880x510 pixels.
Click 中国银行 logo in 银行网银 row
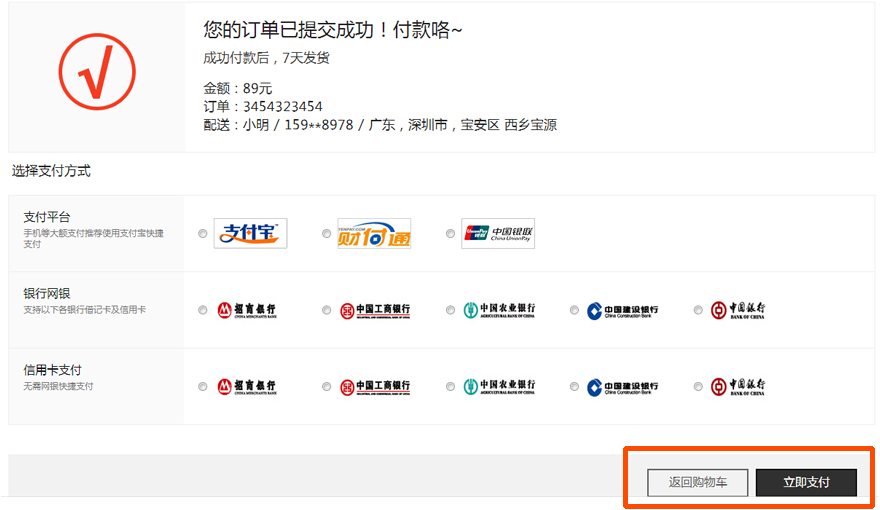[737, 310]
